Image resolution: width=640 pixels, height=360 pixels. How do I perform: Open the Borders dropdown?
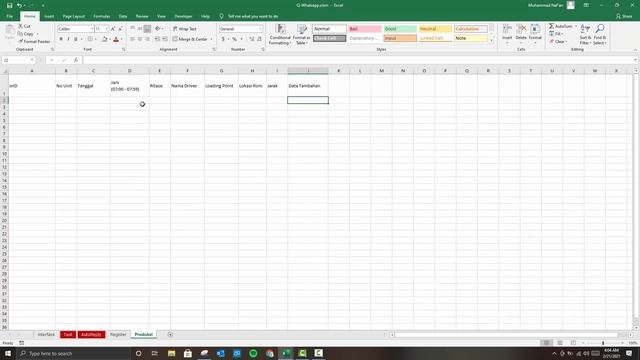[95, 39]
